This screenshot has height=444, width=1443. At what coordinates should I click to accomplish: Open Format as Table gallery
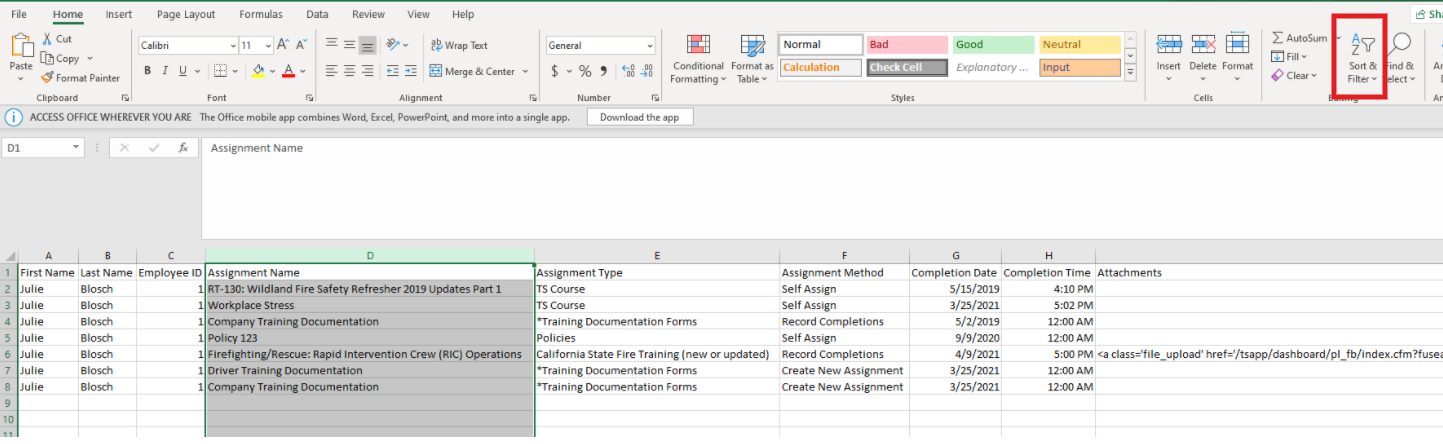(752, 59)
